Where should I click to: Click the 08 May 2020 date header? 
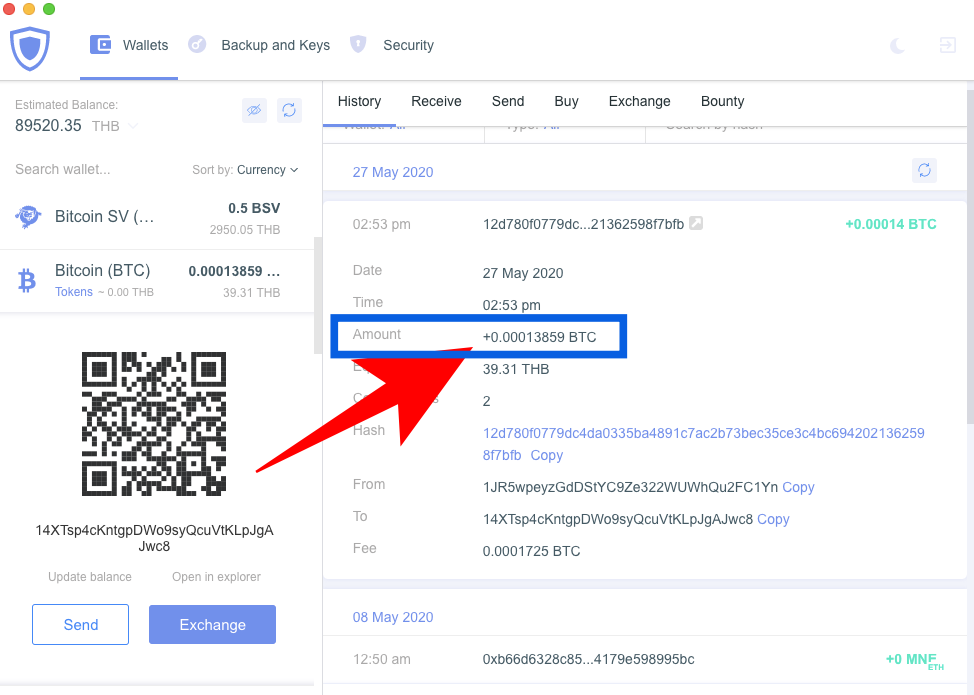(393, 617)
